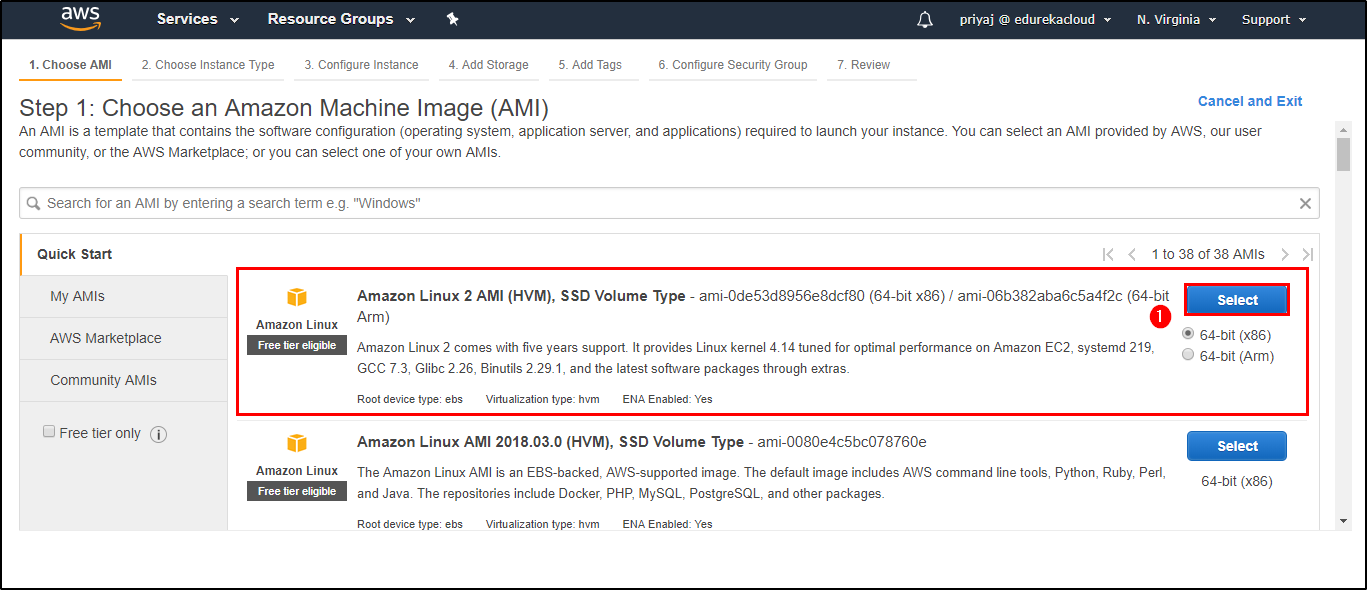Jump to last page of AMIs
This screenshot has height=590, width=1367.
tap(1307, 254)
